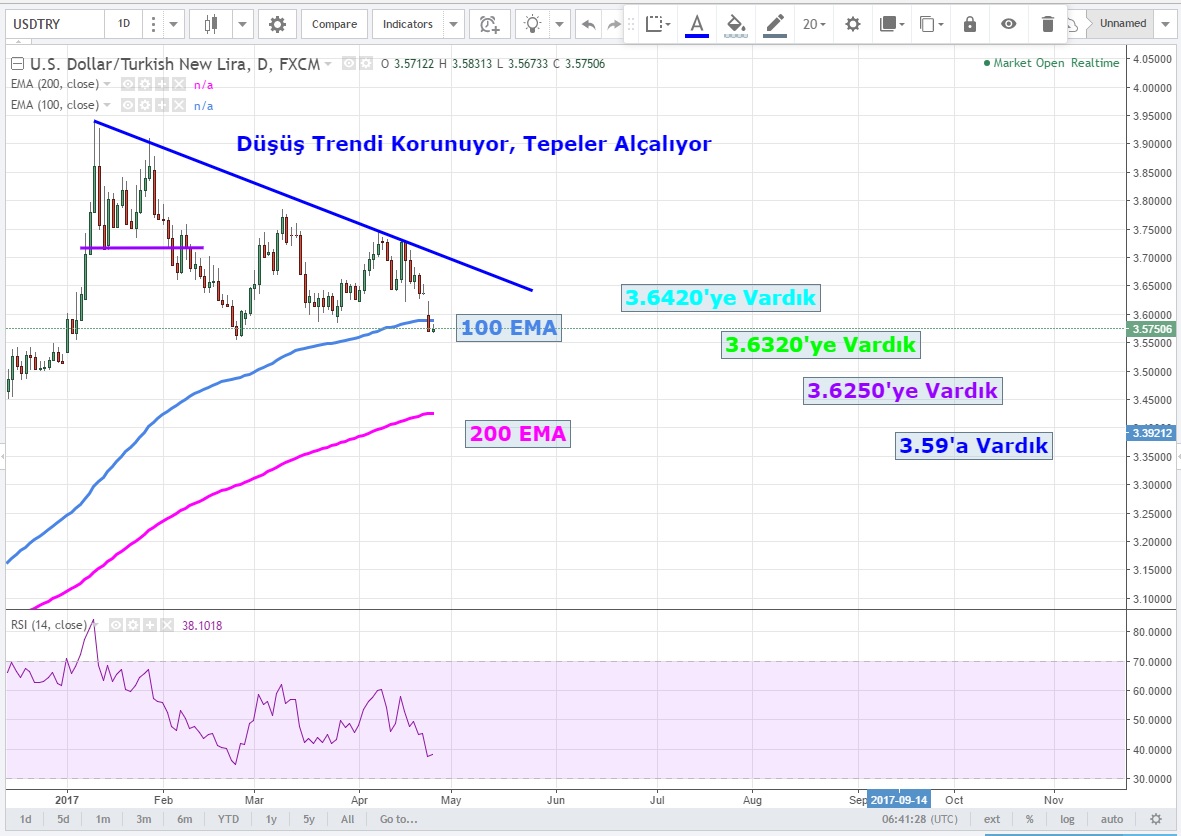Open drawing settings gear in floating toolbar
Screen dimensions: 1181x836
tap(852, 24)
